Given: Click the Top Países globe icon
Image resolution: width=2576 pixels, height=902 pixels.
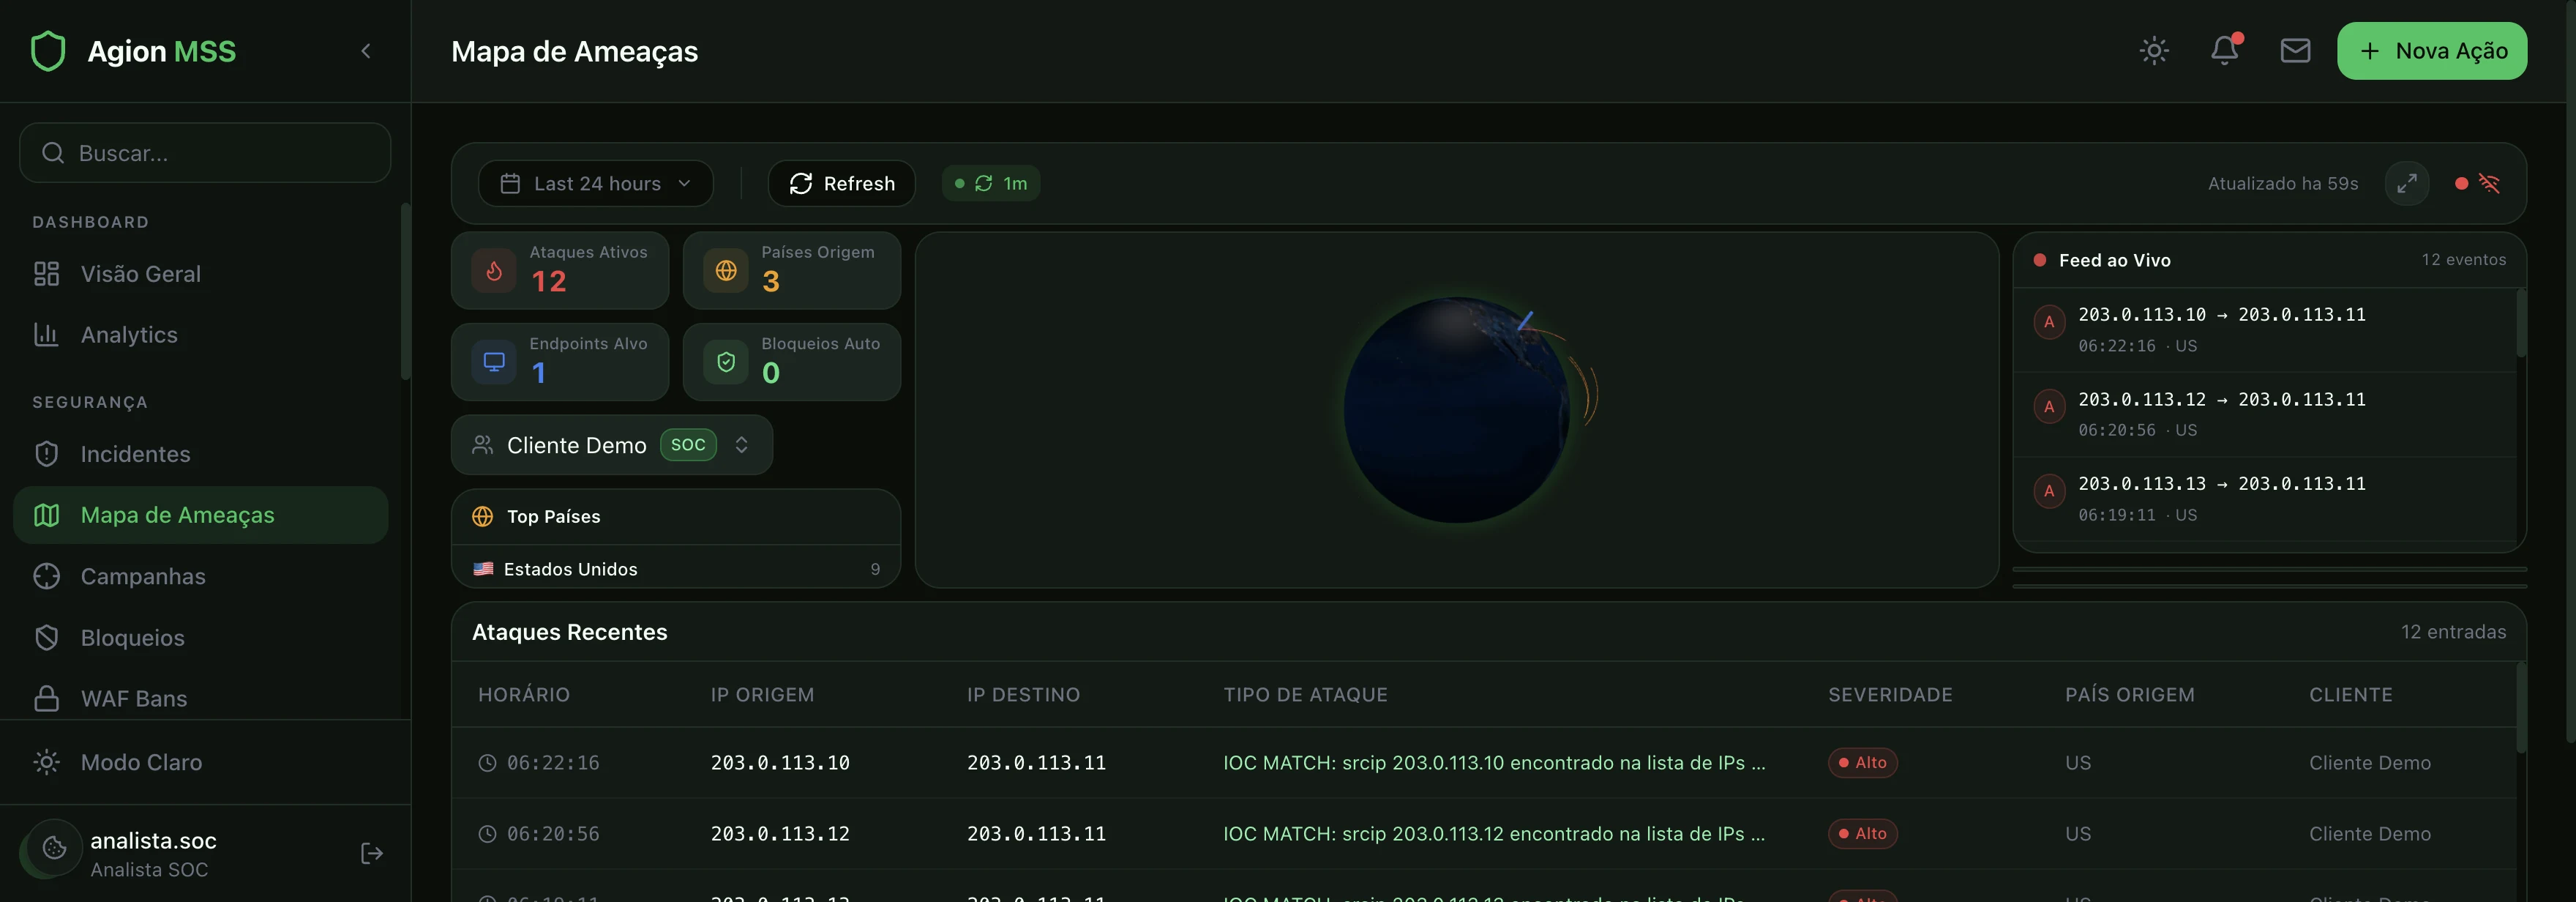Looking at the screenshot, I should click(x=483, y=517).
